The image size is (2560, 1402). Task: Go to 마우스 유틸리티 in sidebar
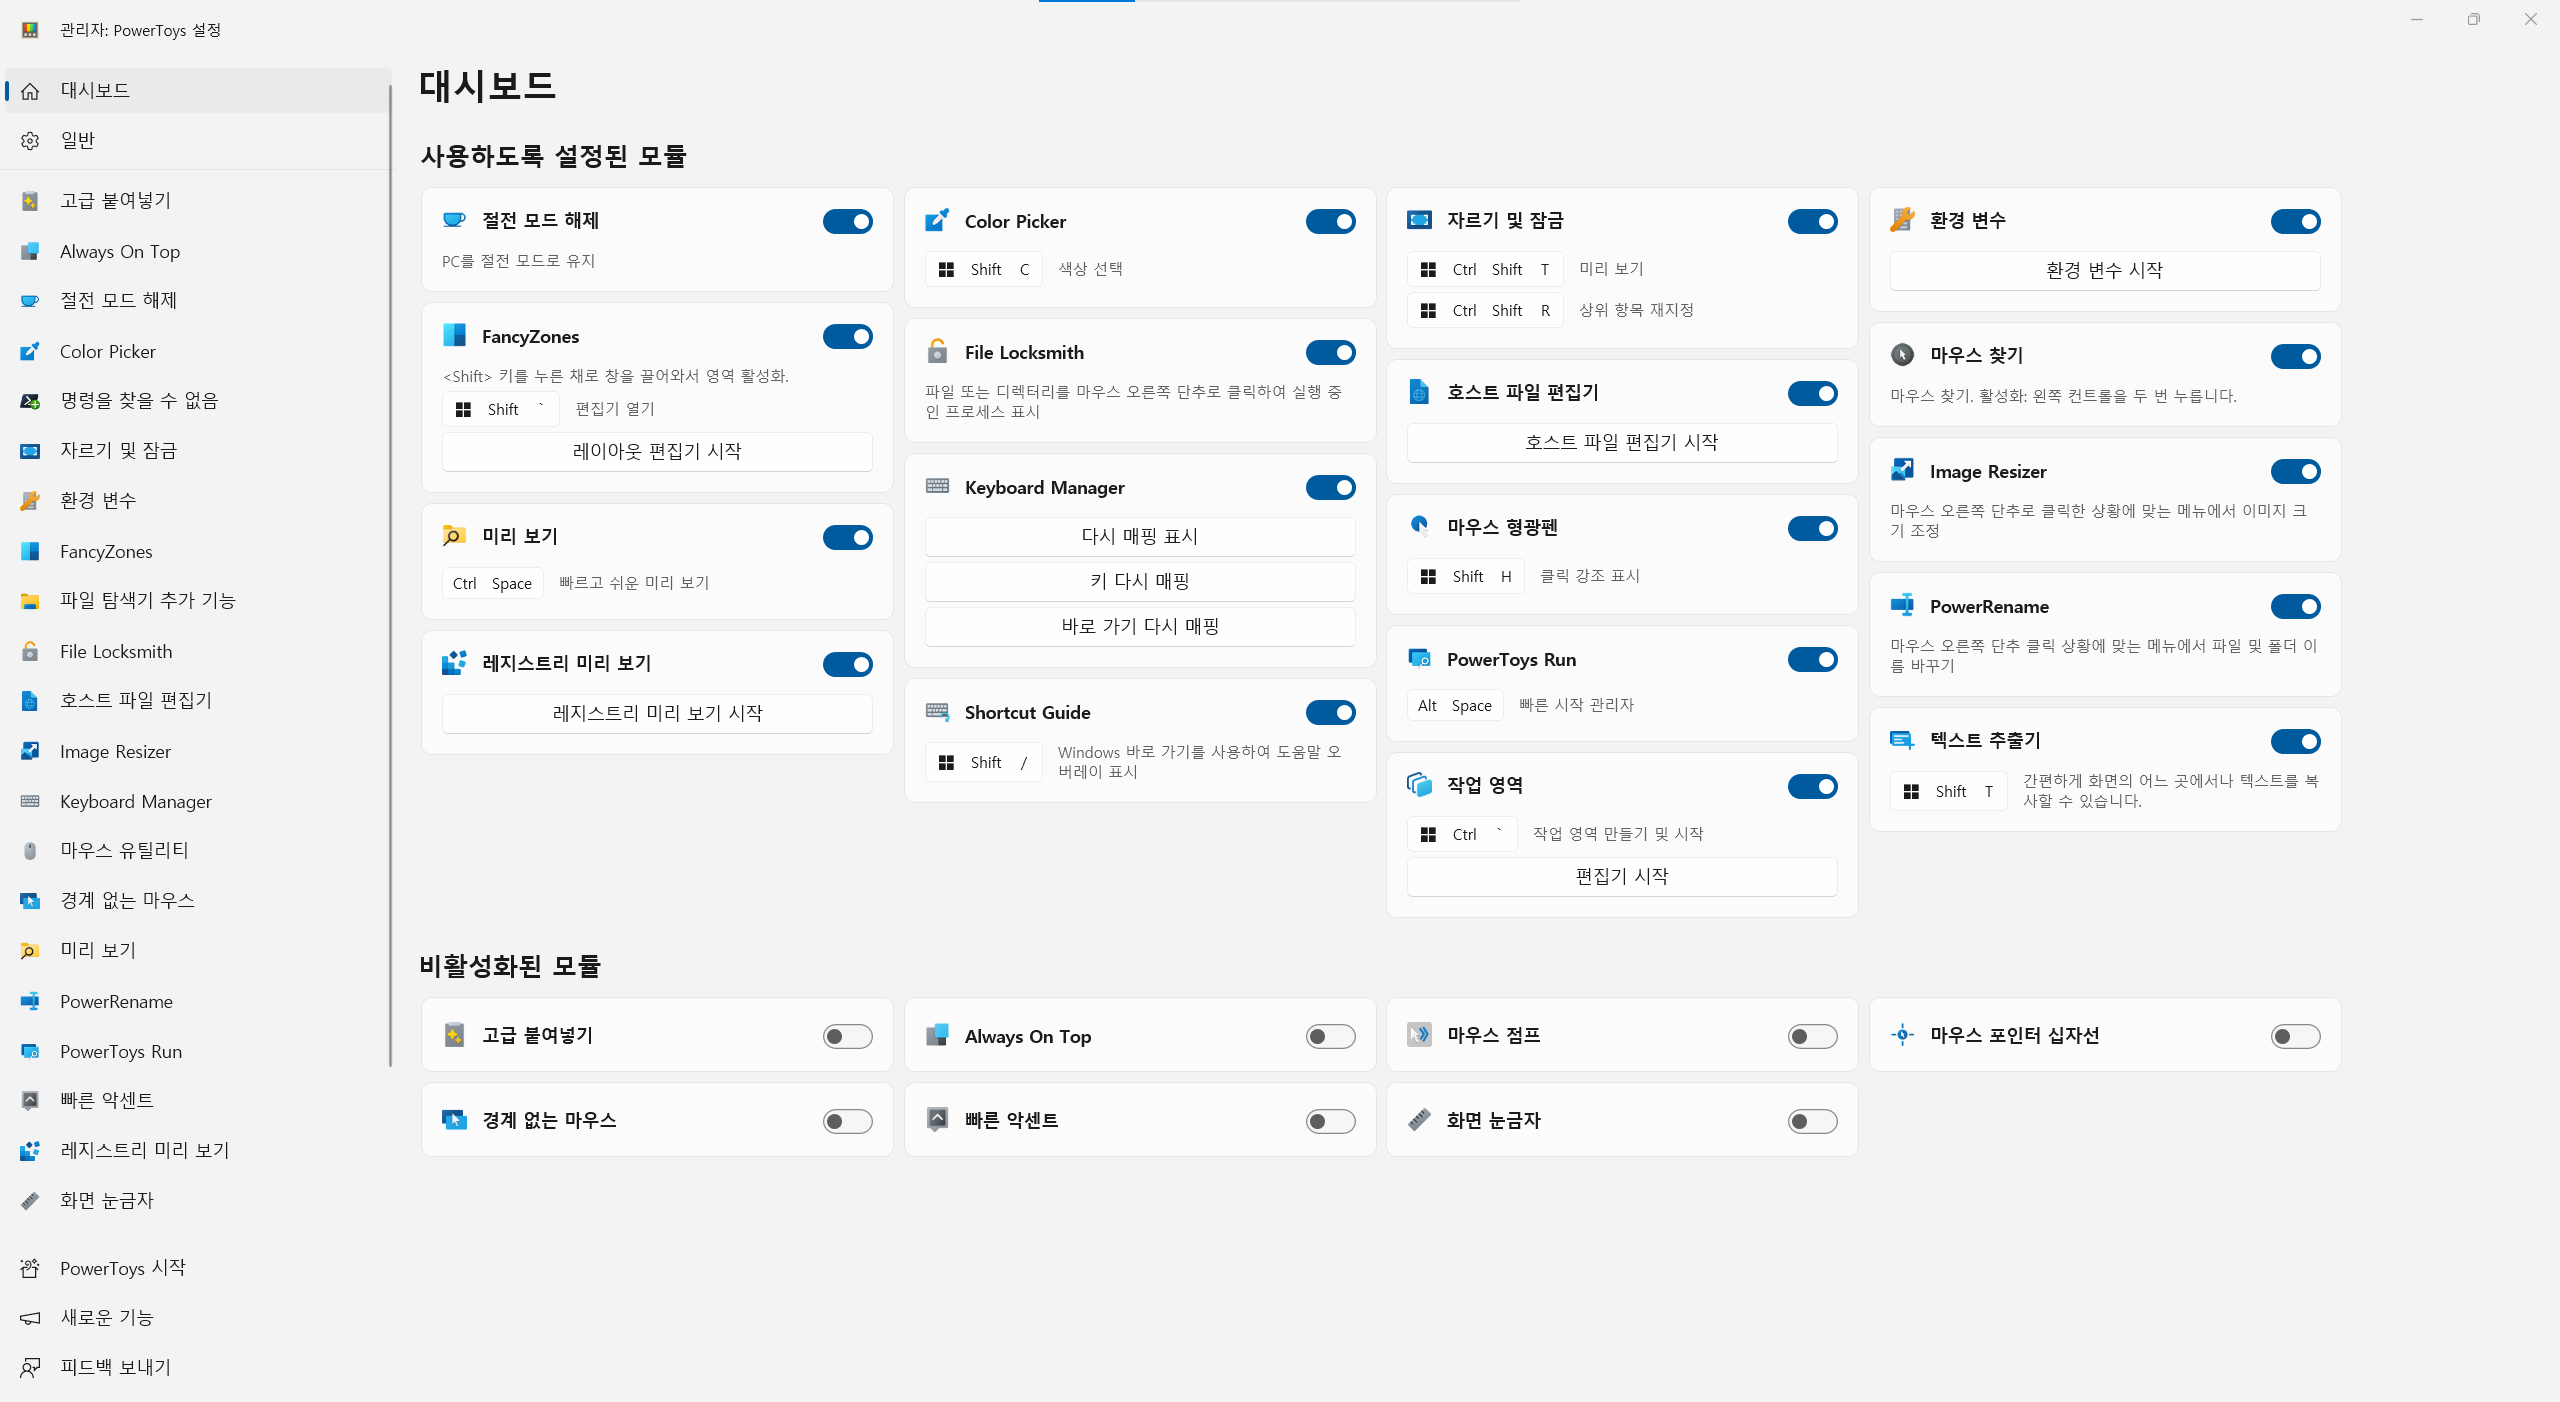click(x=124, y=850)
